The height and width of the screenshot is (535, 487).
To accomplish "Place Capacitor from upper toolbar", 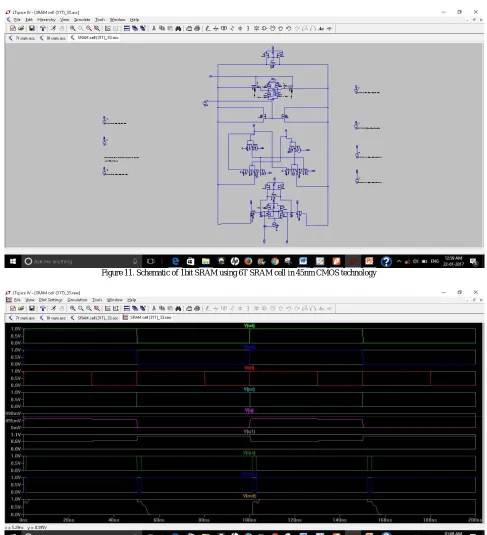I will tap(240, 28).
